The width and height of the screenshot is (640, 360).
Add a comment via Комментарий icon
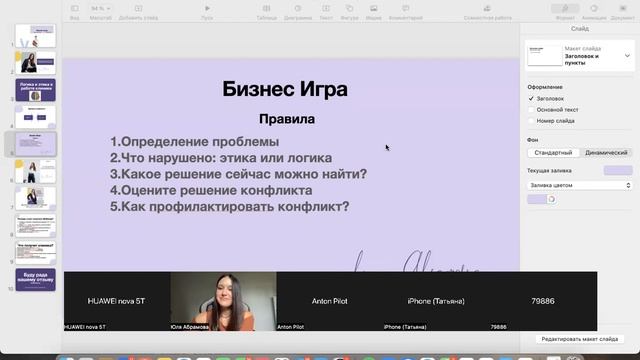[x=406, y=9]
